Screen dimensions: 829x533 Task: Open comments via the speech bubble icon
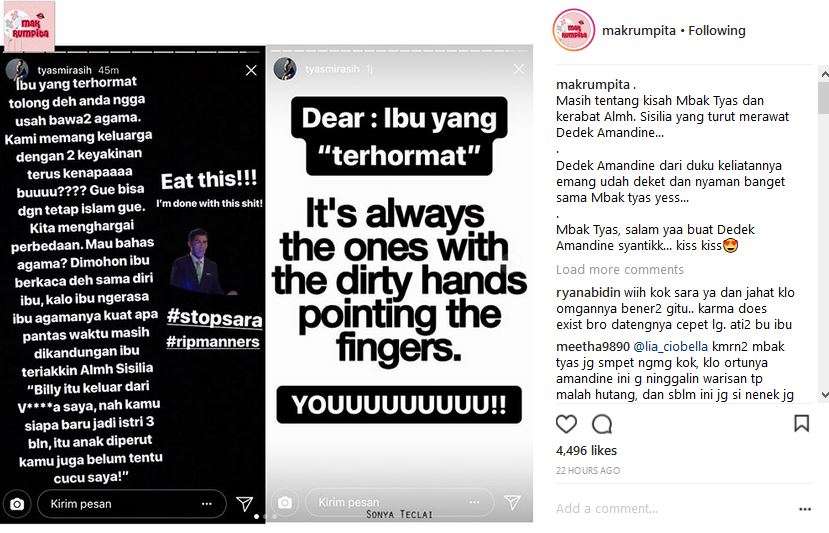pos(602,424)
